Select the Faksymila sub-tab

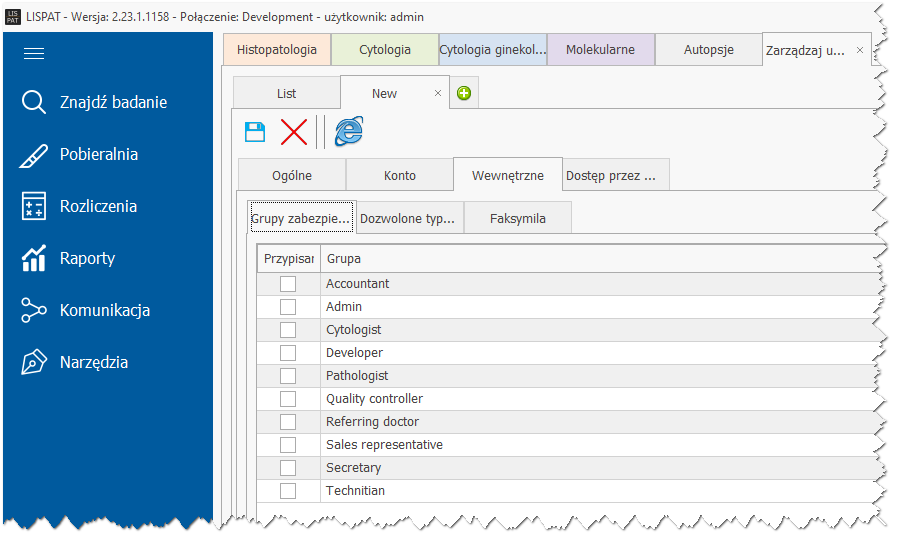tap(518, 218)
